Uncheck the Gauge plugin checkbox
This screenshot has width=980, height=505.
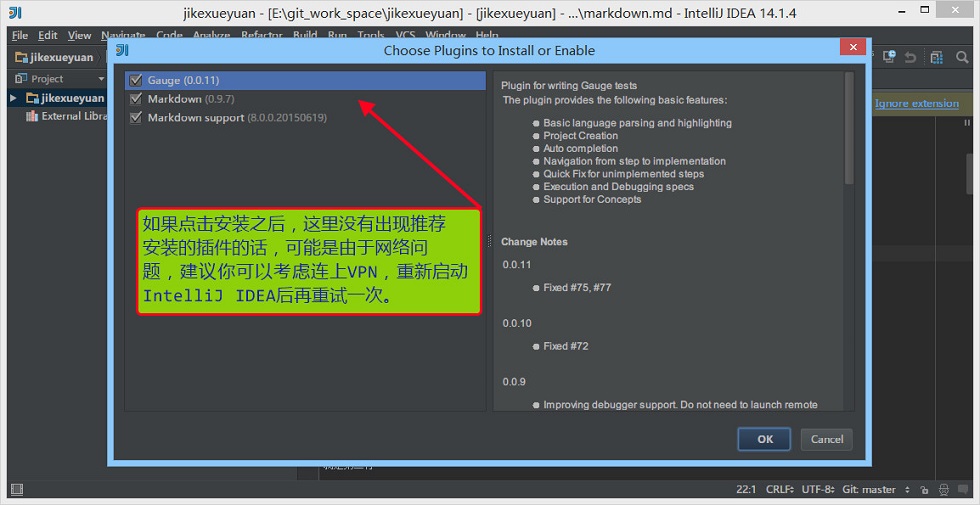click(136, 80)
